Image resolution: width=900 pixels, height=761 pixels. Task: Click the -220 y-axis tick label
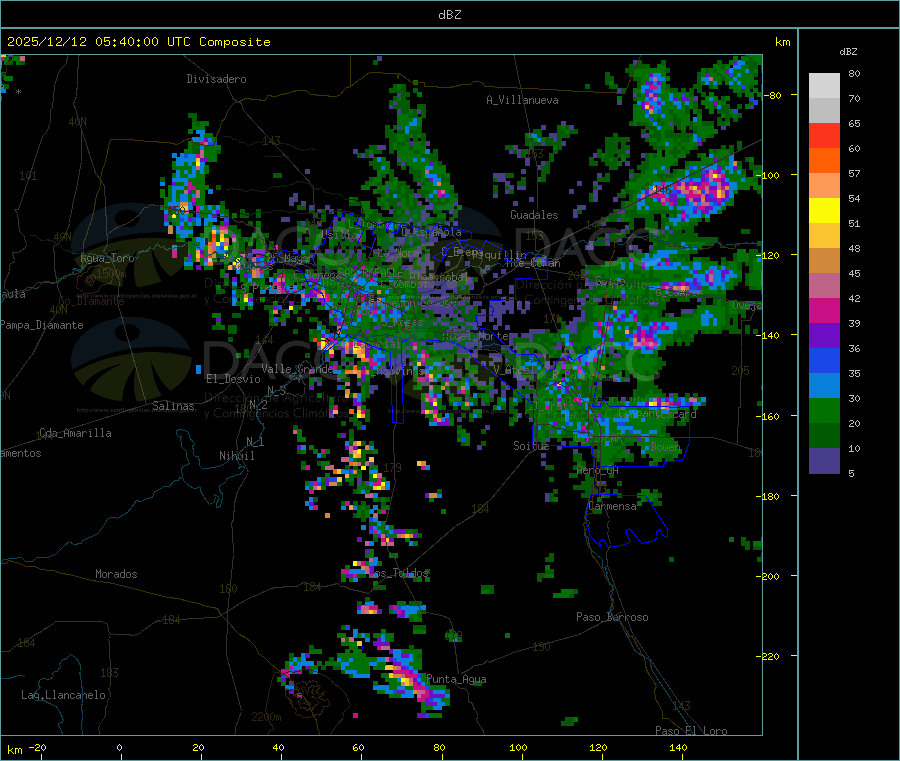(769, 656)
